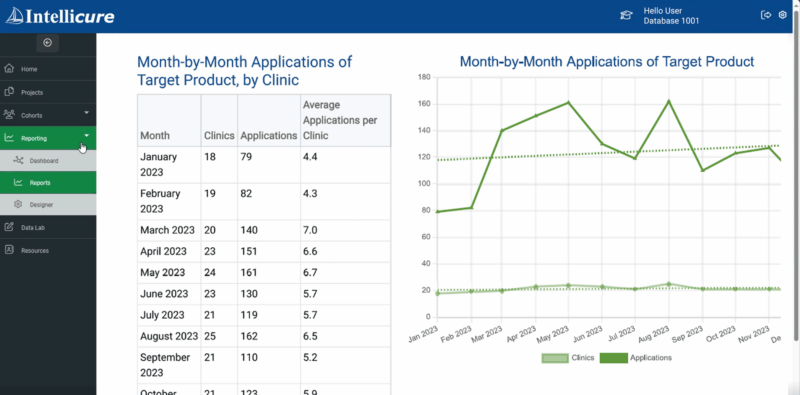The image size is (800, 395).
Task: Click the Applications column header
Action: click(x=269, y=120)
